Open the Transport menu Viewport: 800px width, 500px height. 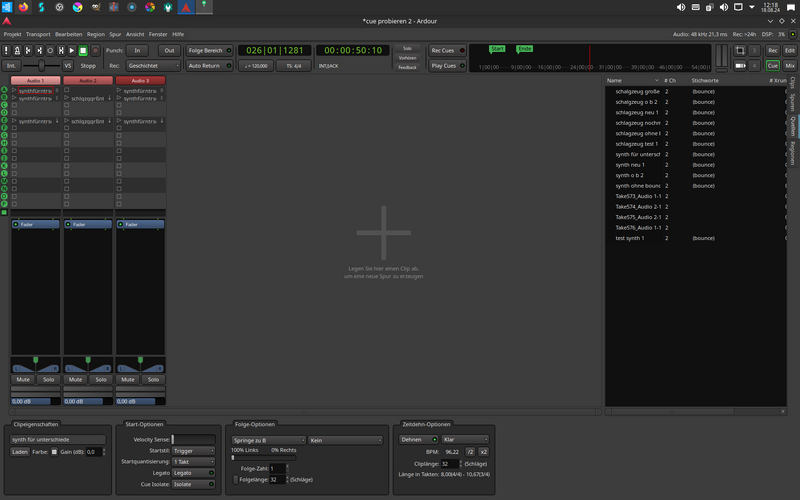[38, 34]
